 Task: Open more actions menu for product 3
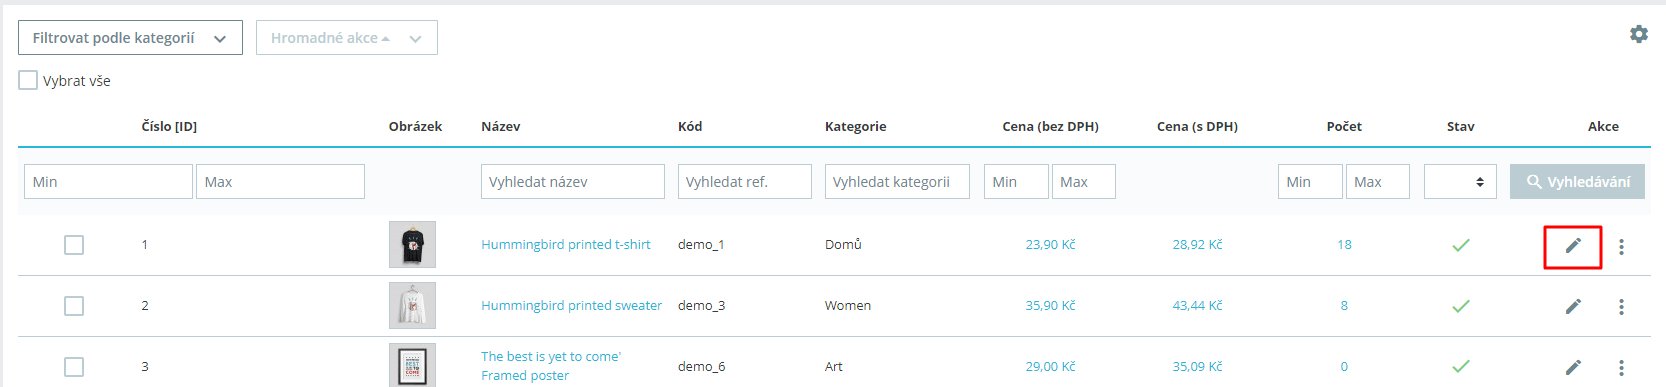(x=1621, y=368)
